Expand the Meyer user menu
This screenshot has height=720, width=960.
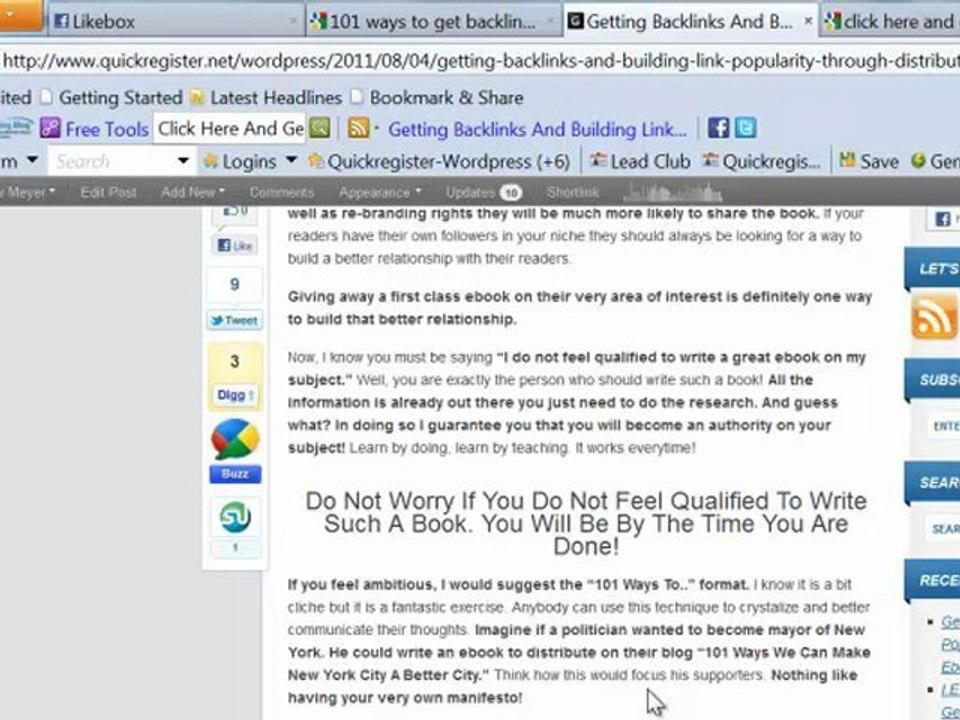(29, 192)
